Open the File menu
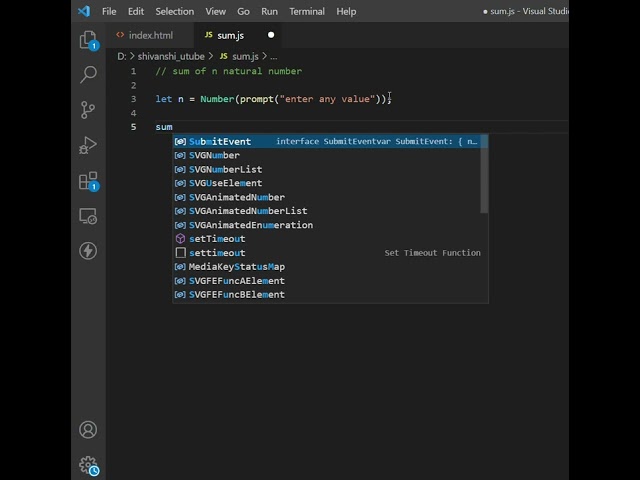 point(109,11)
